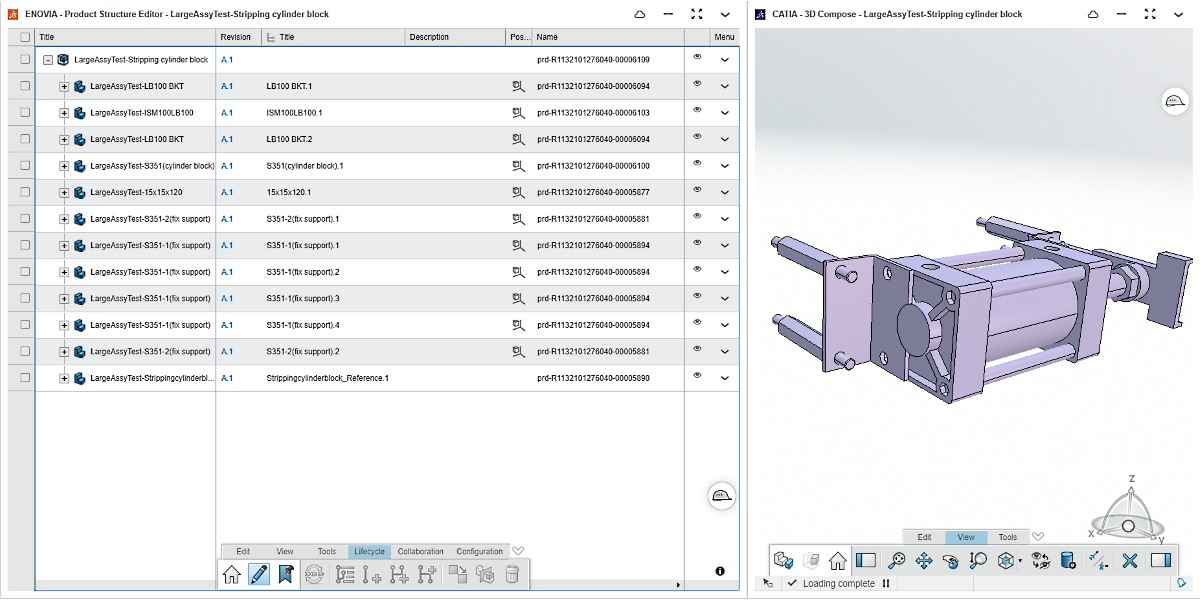The width and height of the screenshot is (1200, 600).
Task: Open ENOVIA title bar chevron menu
Action: coord(725,14)
